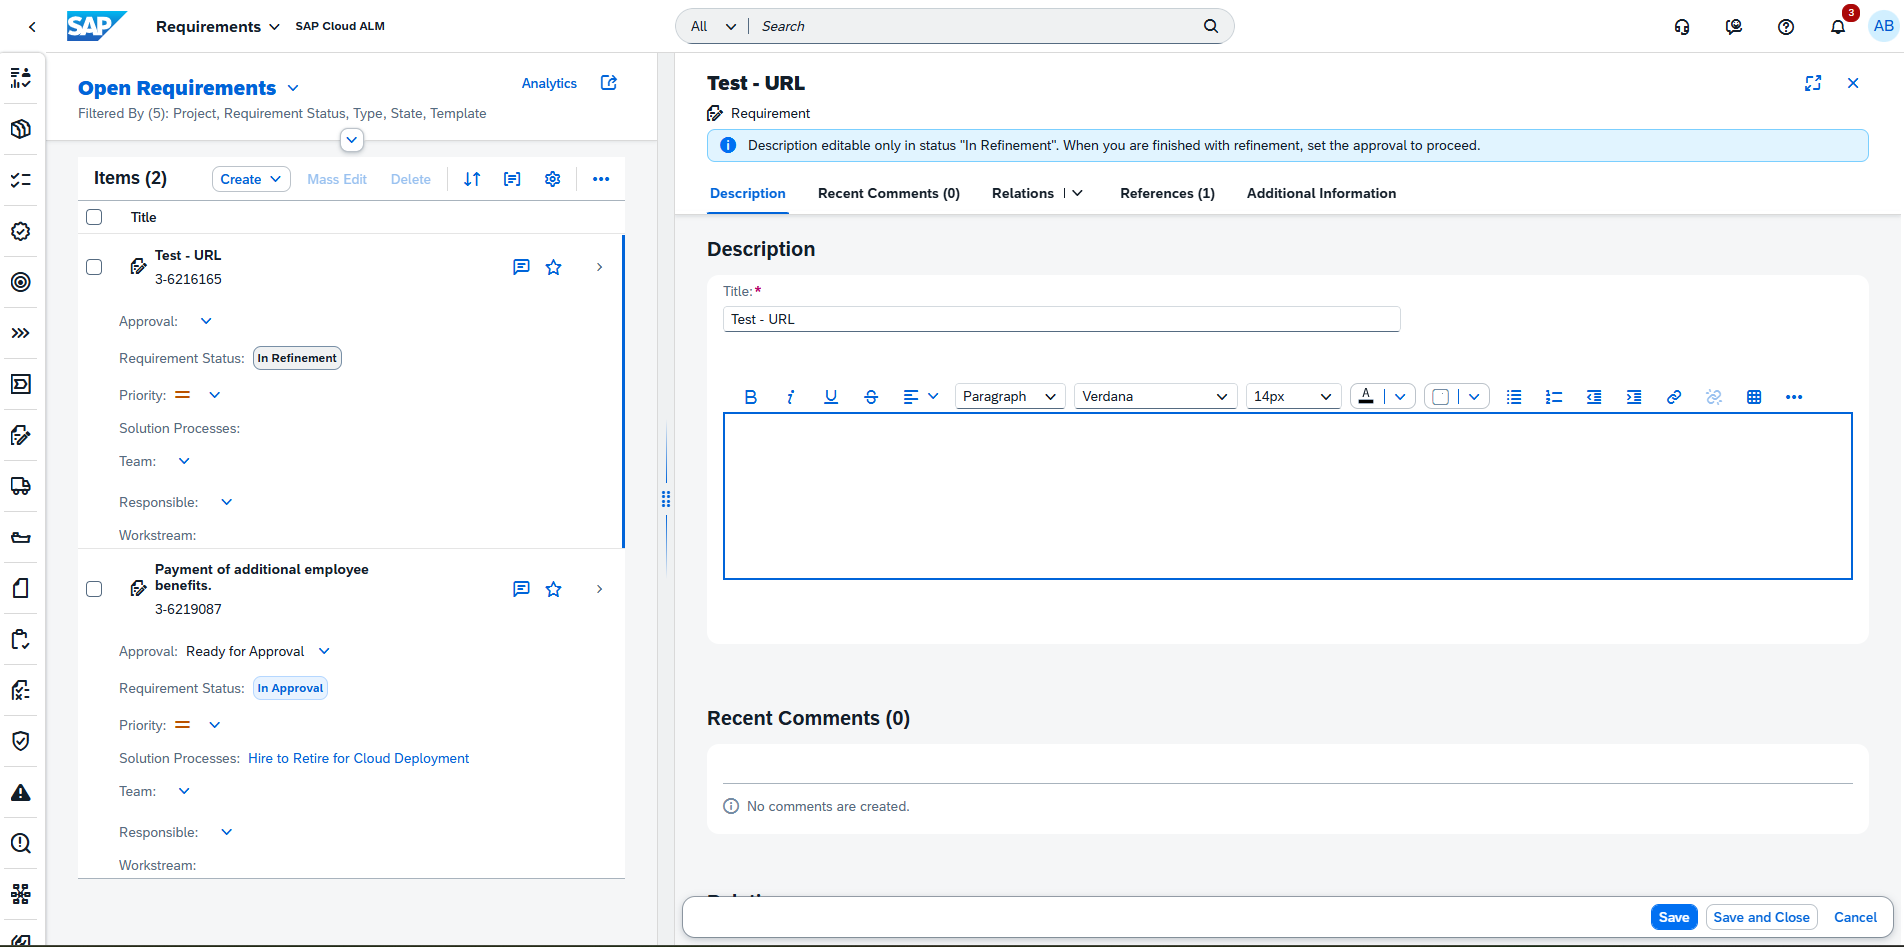Tick the Payment of additional employee benefits checkbox
Viewport: 1904px width, 947px height.
(94, 589)
